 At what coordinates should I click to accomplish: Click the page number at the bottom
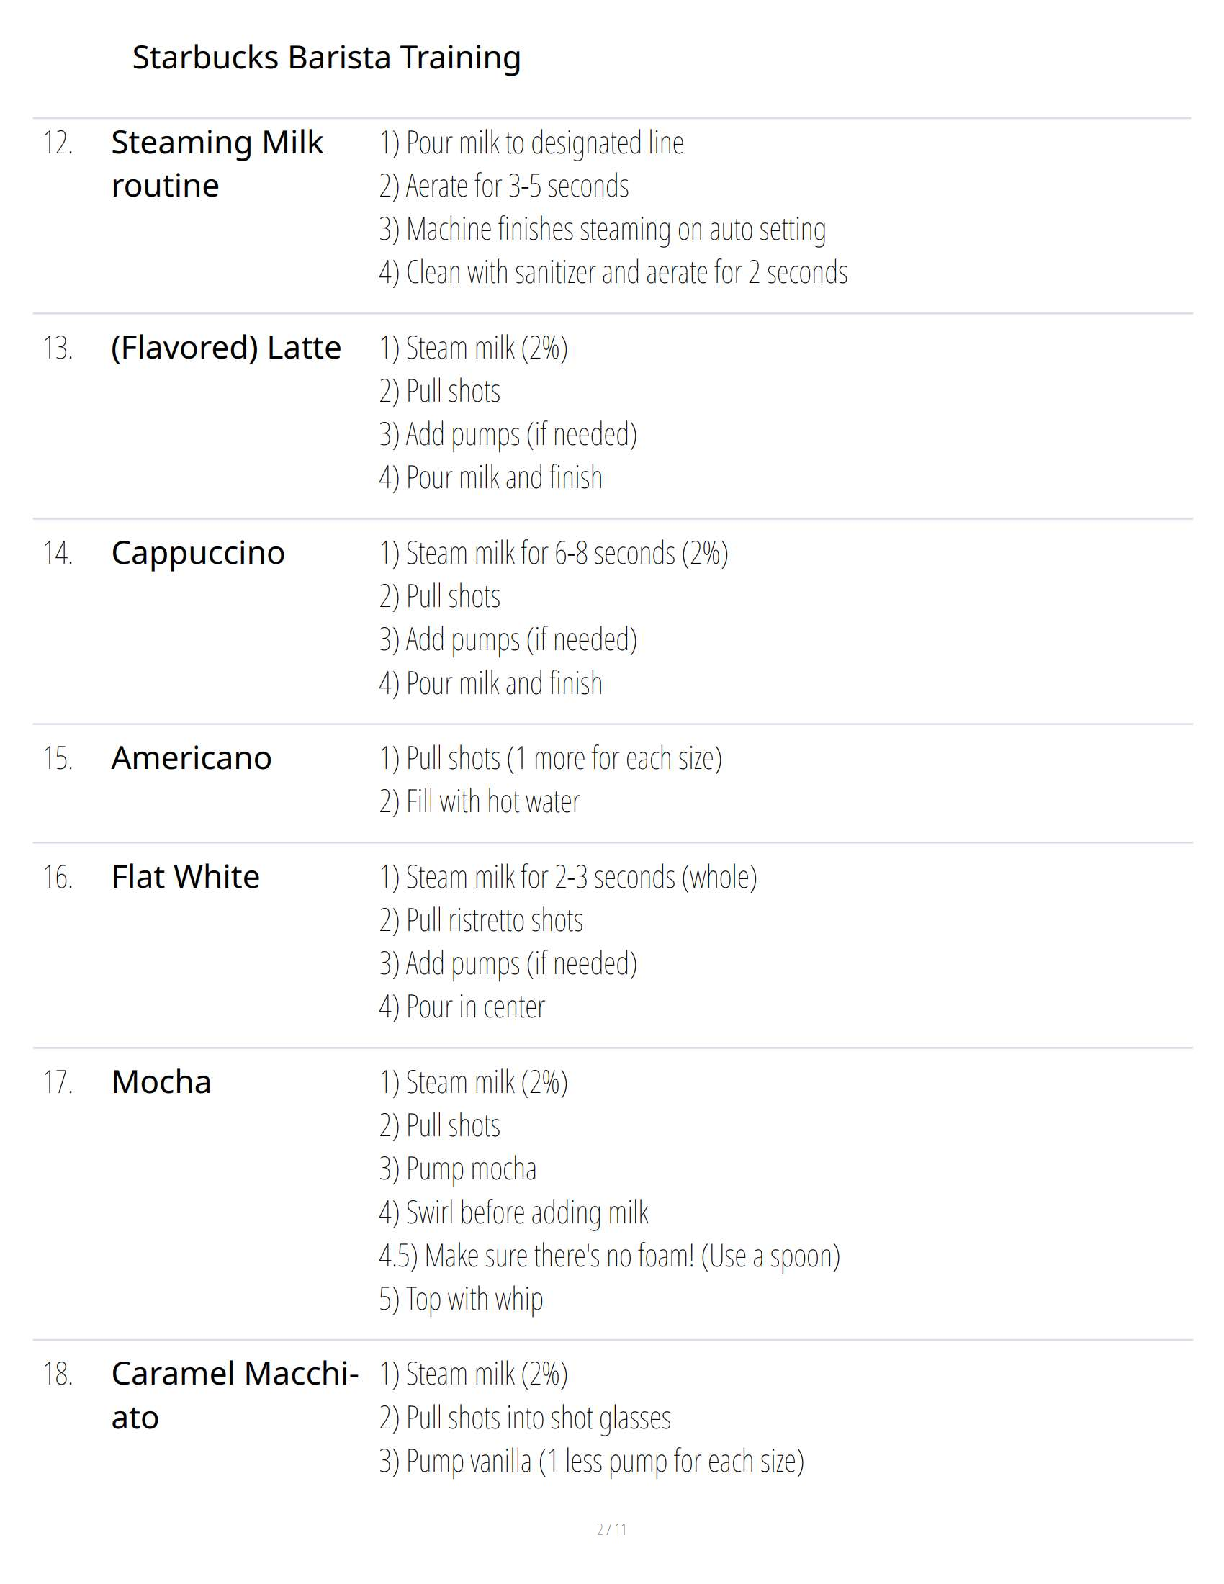pyautogui.click(x=611, y=1529)
